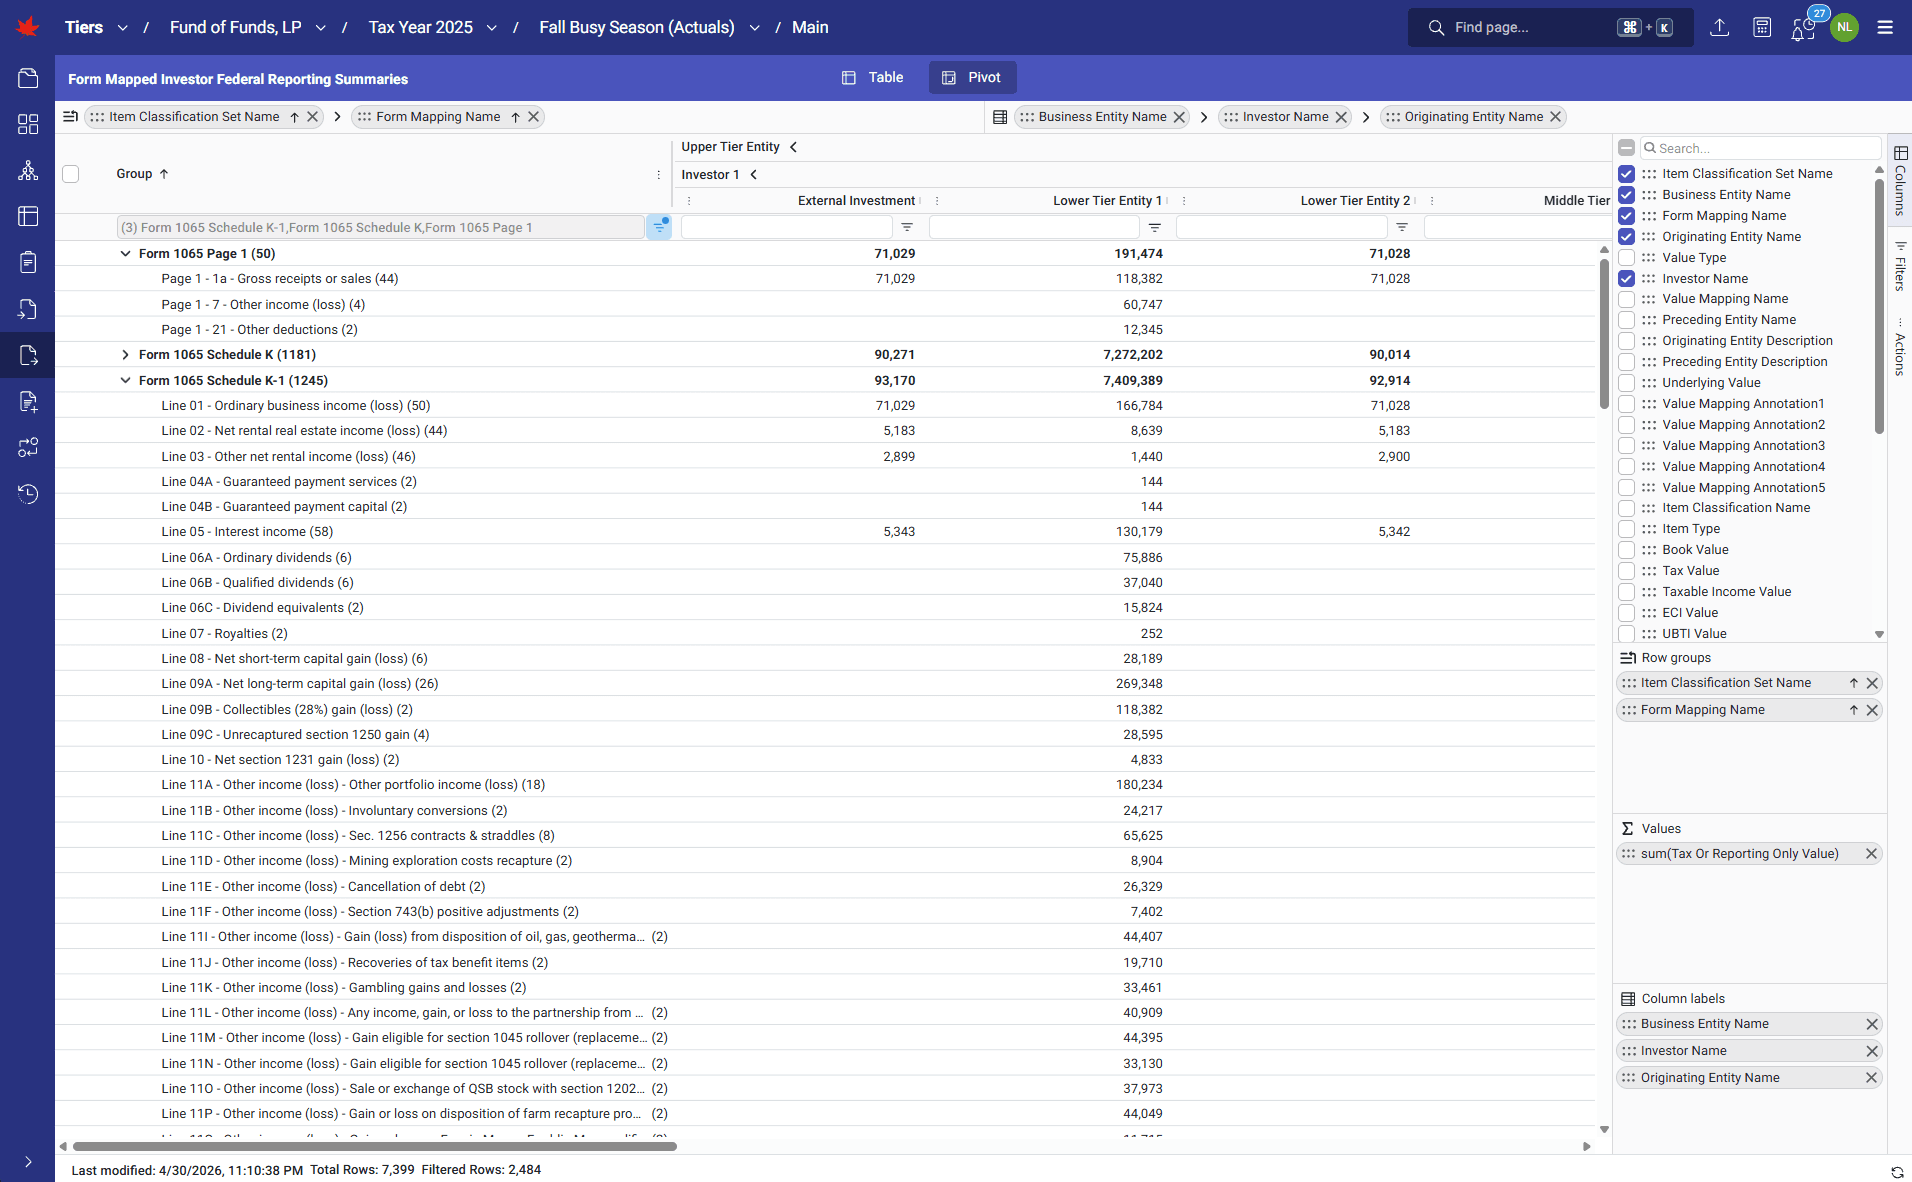Open notifications bell with 27 badge

(x=1805, y=27)
